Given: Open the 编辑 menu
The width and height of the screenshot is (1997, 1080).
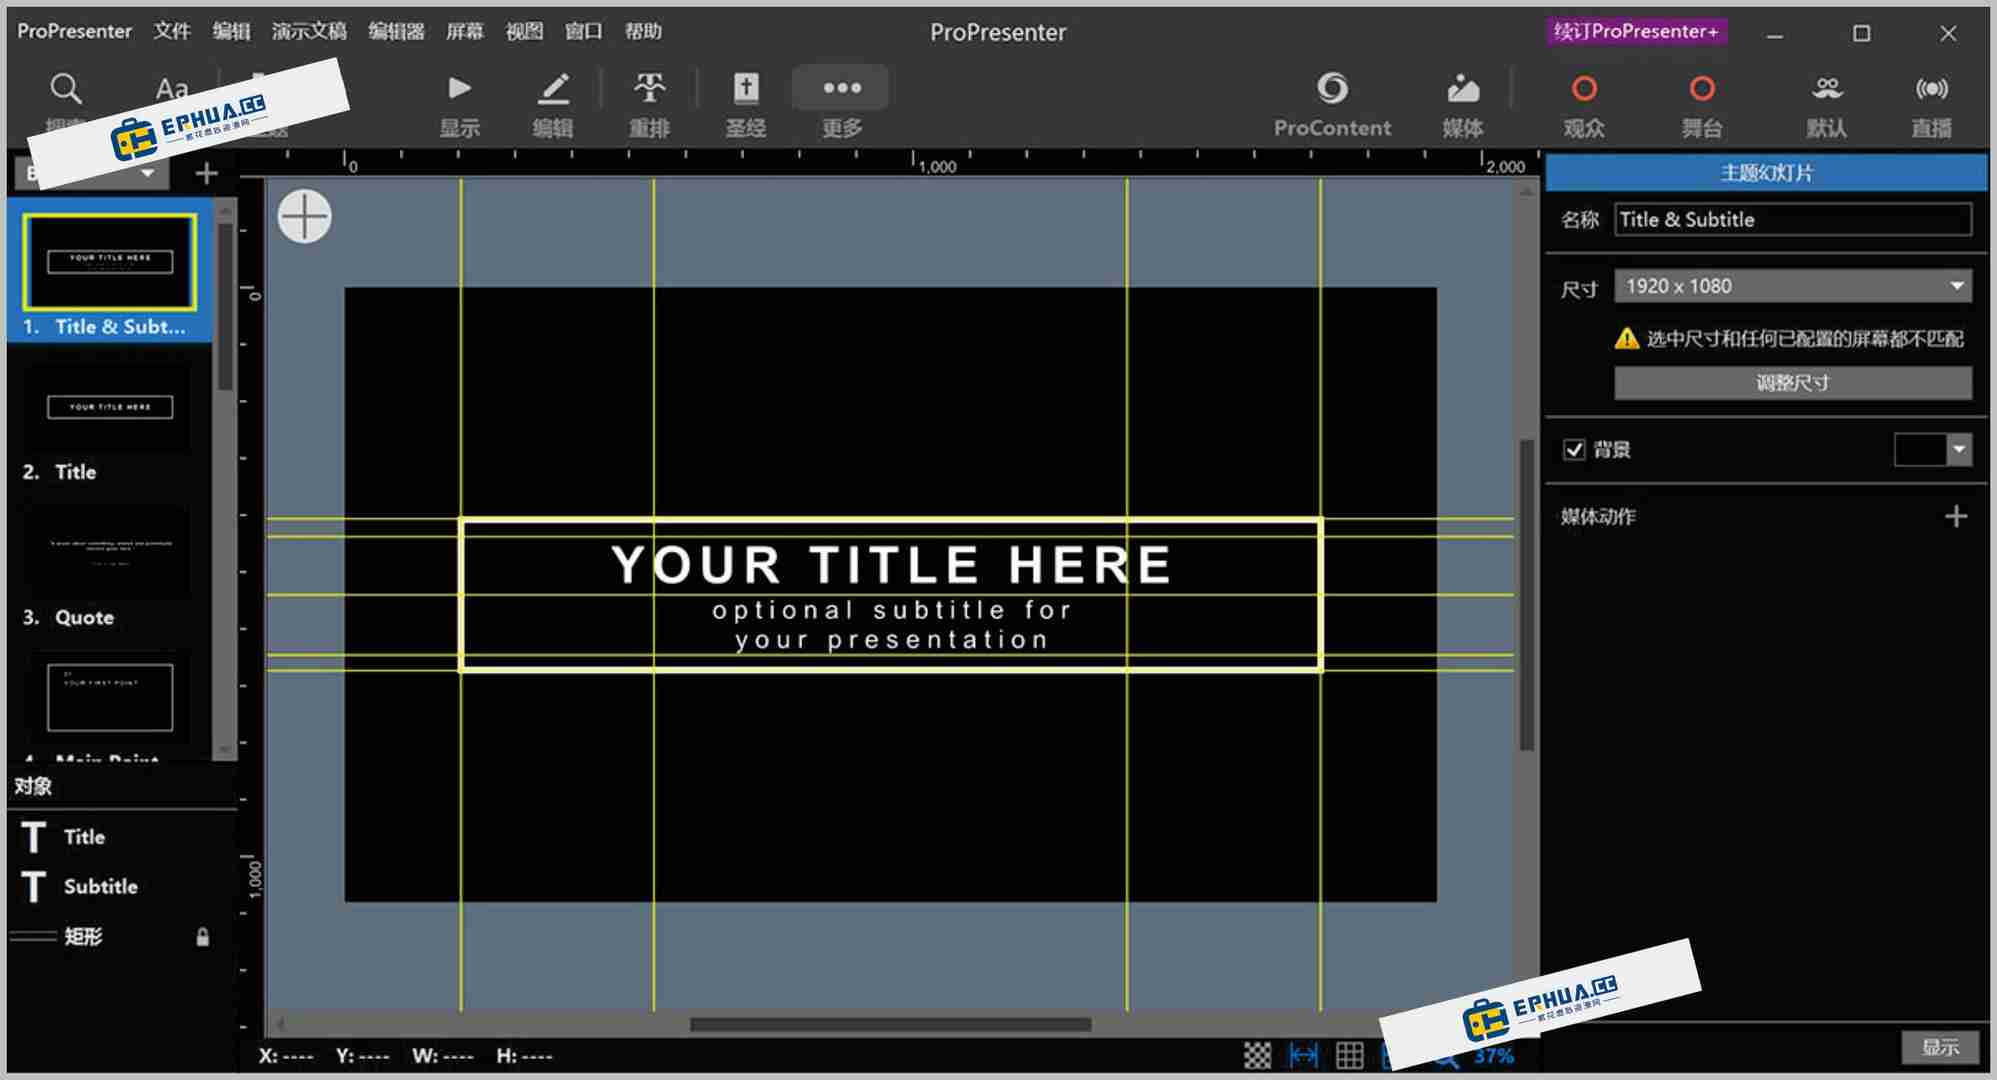Looking at the screenshot, I should 231,31.
